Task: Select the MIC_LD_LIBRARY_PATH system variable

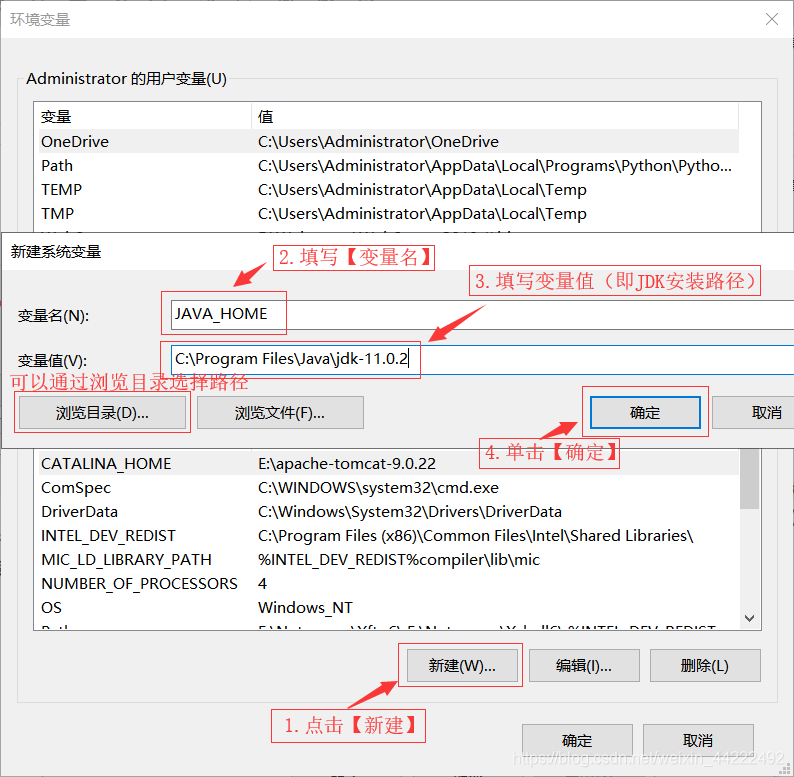Action: [389, 559]
